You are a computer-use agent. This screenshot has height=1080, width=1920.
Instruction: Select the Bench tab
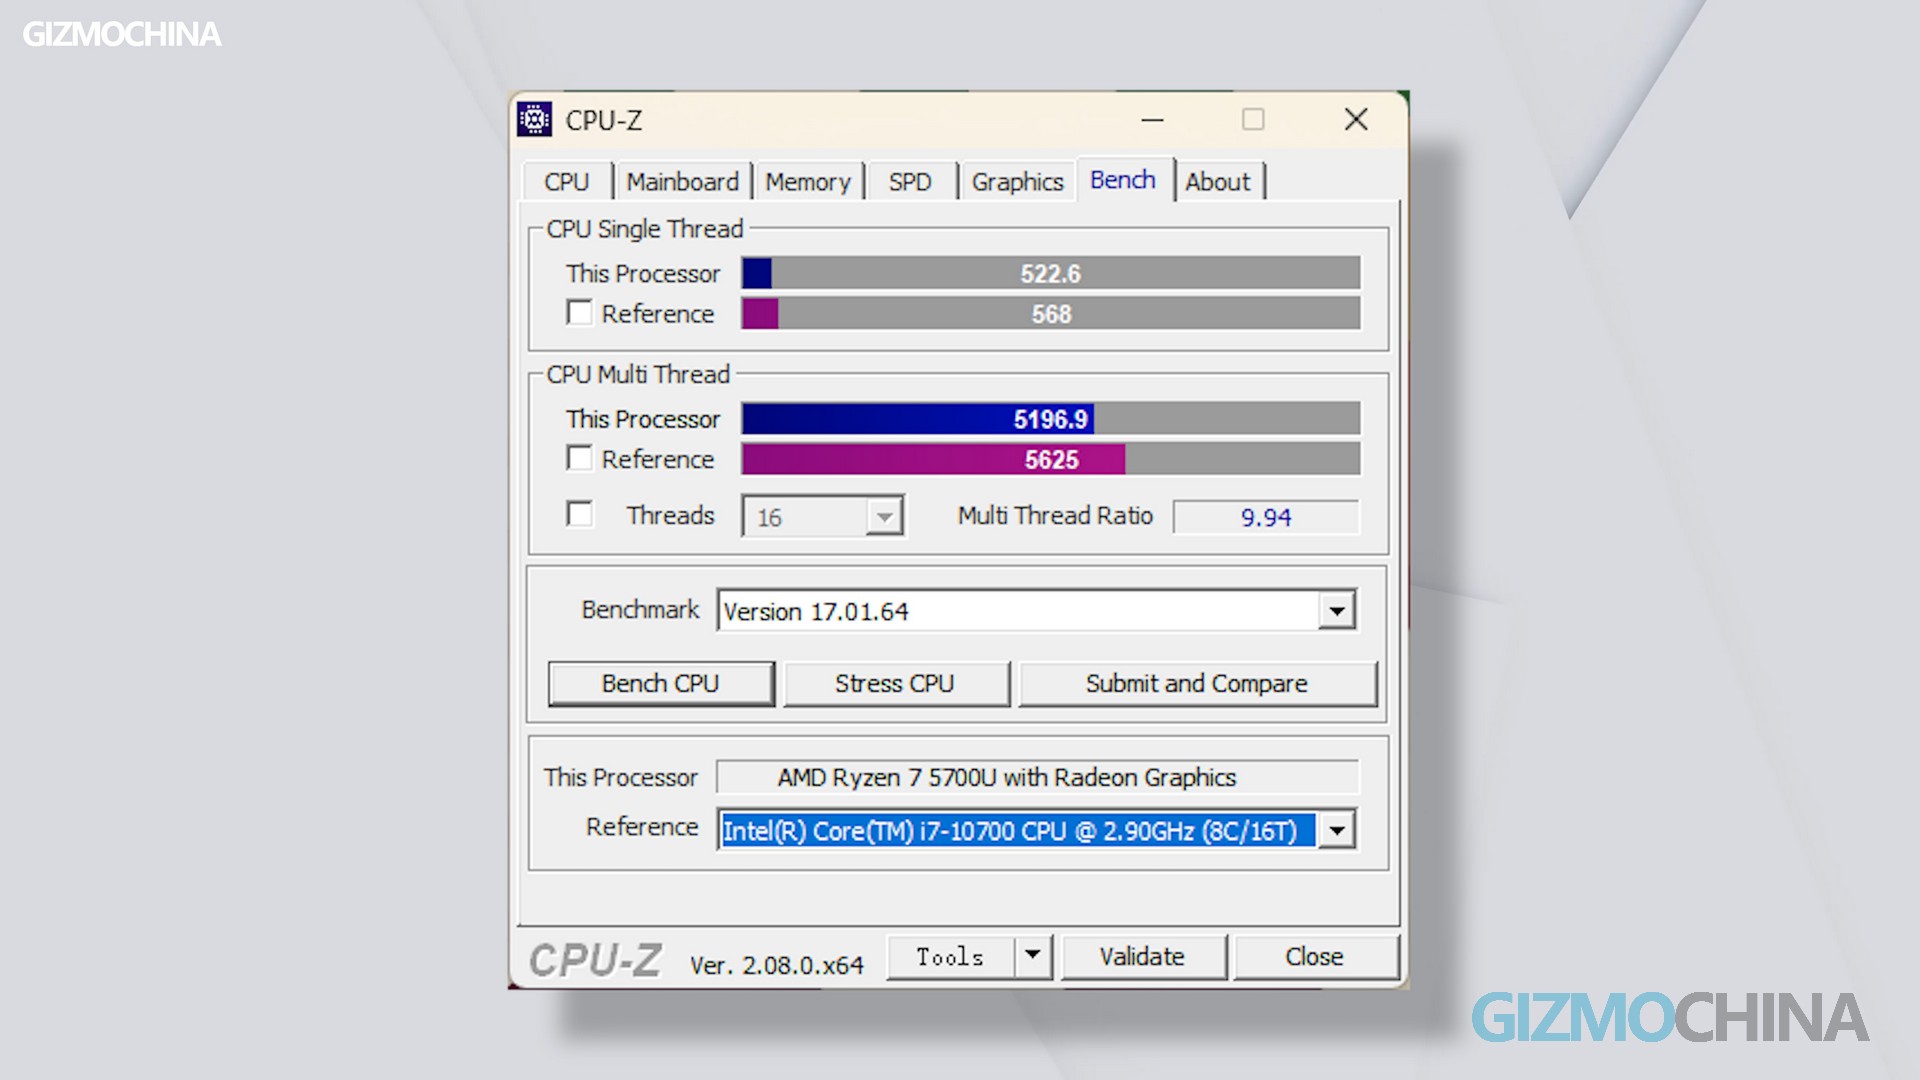1123,180
